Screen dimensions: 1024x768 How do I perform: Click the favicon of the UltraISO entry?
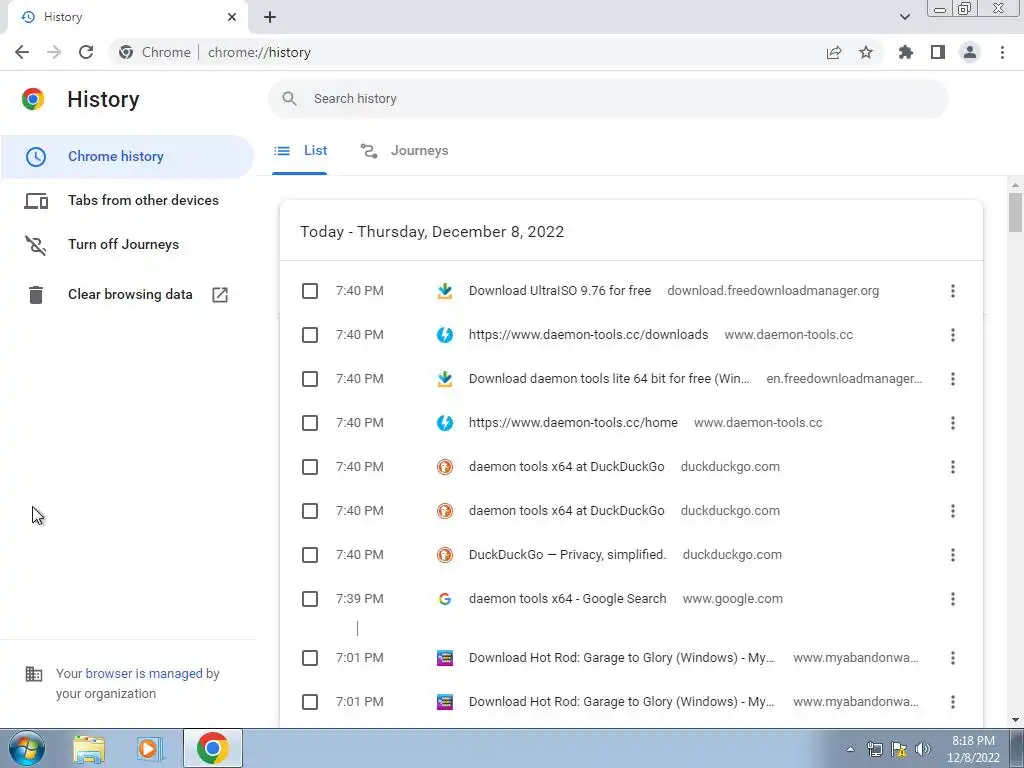coord(445,291)
